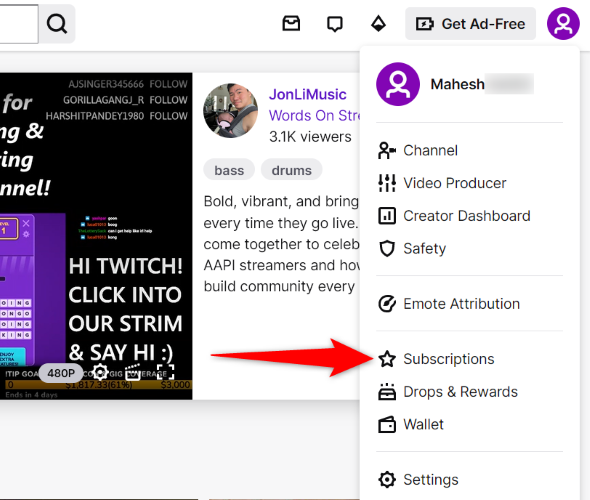Select the Mahesh username in dropdown
This screenshot has height=500, width=590.
click(x=457, y=84)
